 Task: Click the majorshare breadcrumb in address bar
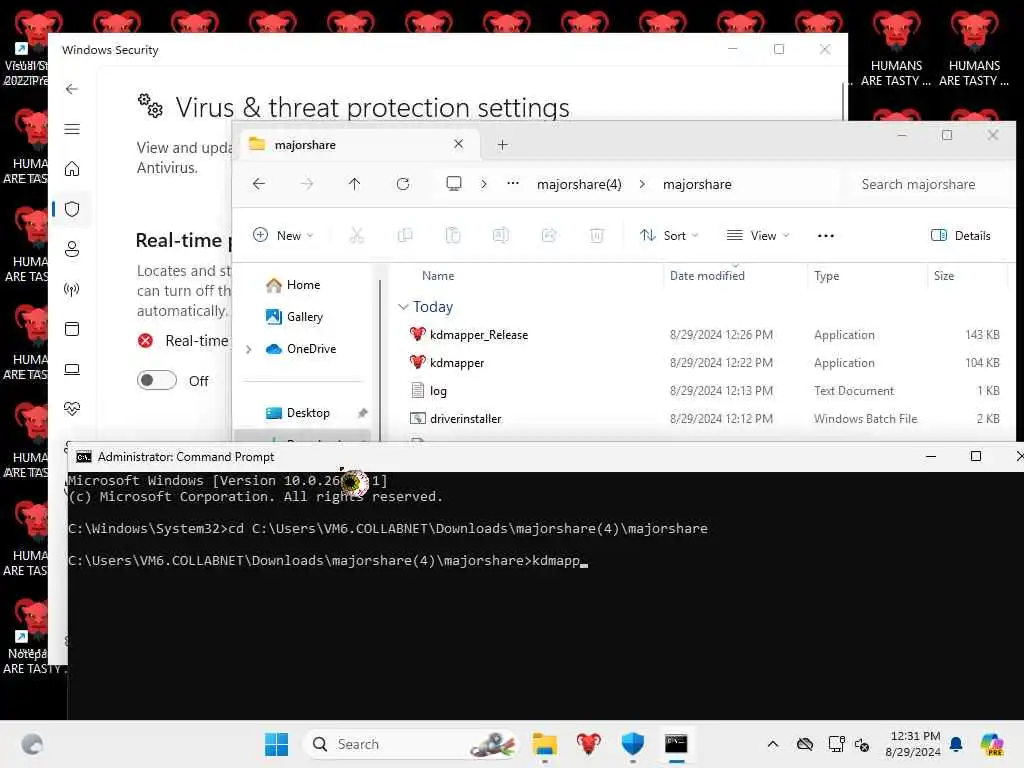[697, 185]
